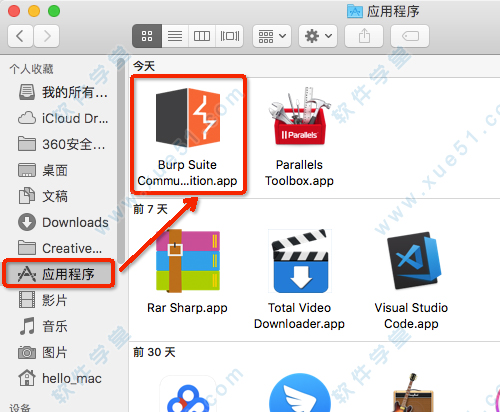Open 影片 in the sidebar
This screenshot has height=412, width=500.
click(43, 300)
